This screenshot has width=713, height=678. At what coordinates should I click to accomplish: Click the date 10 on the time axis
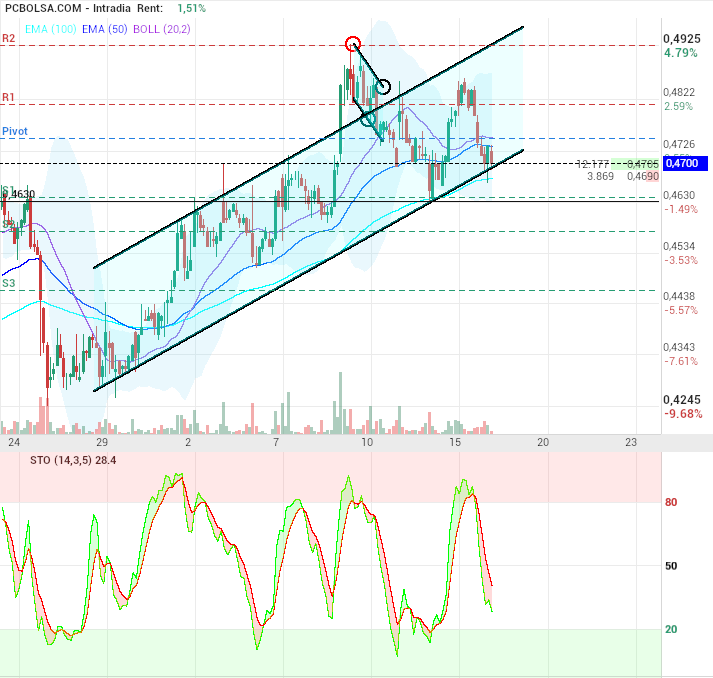pyautogui.click(x=366, y=441)
